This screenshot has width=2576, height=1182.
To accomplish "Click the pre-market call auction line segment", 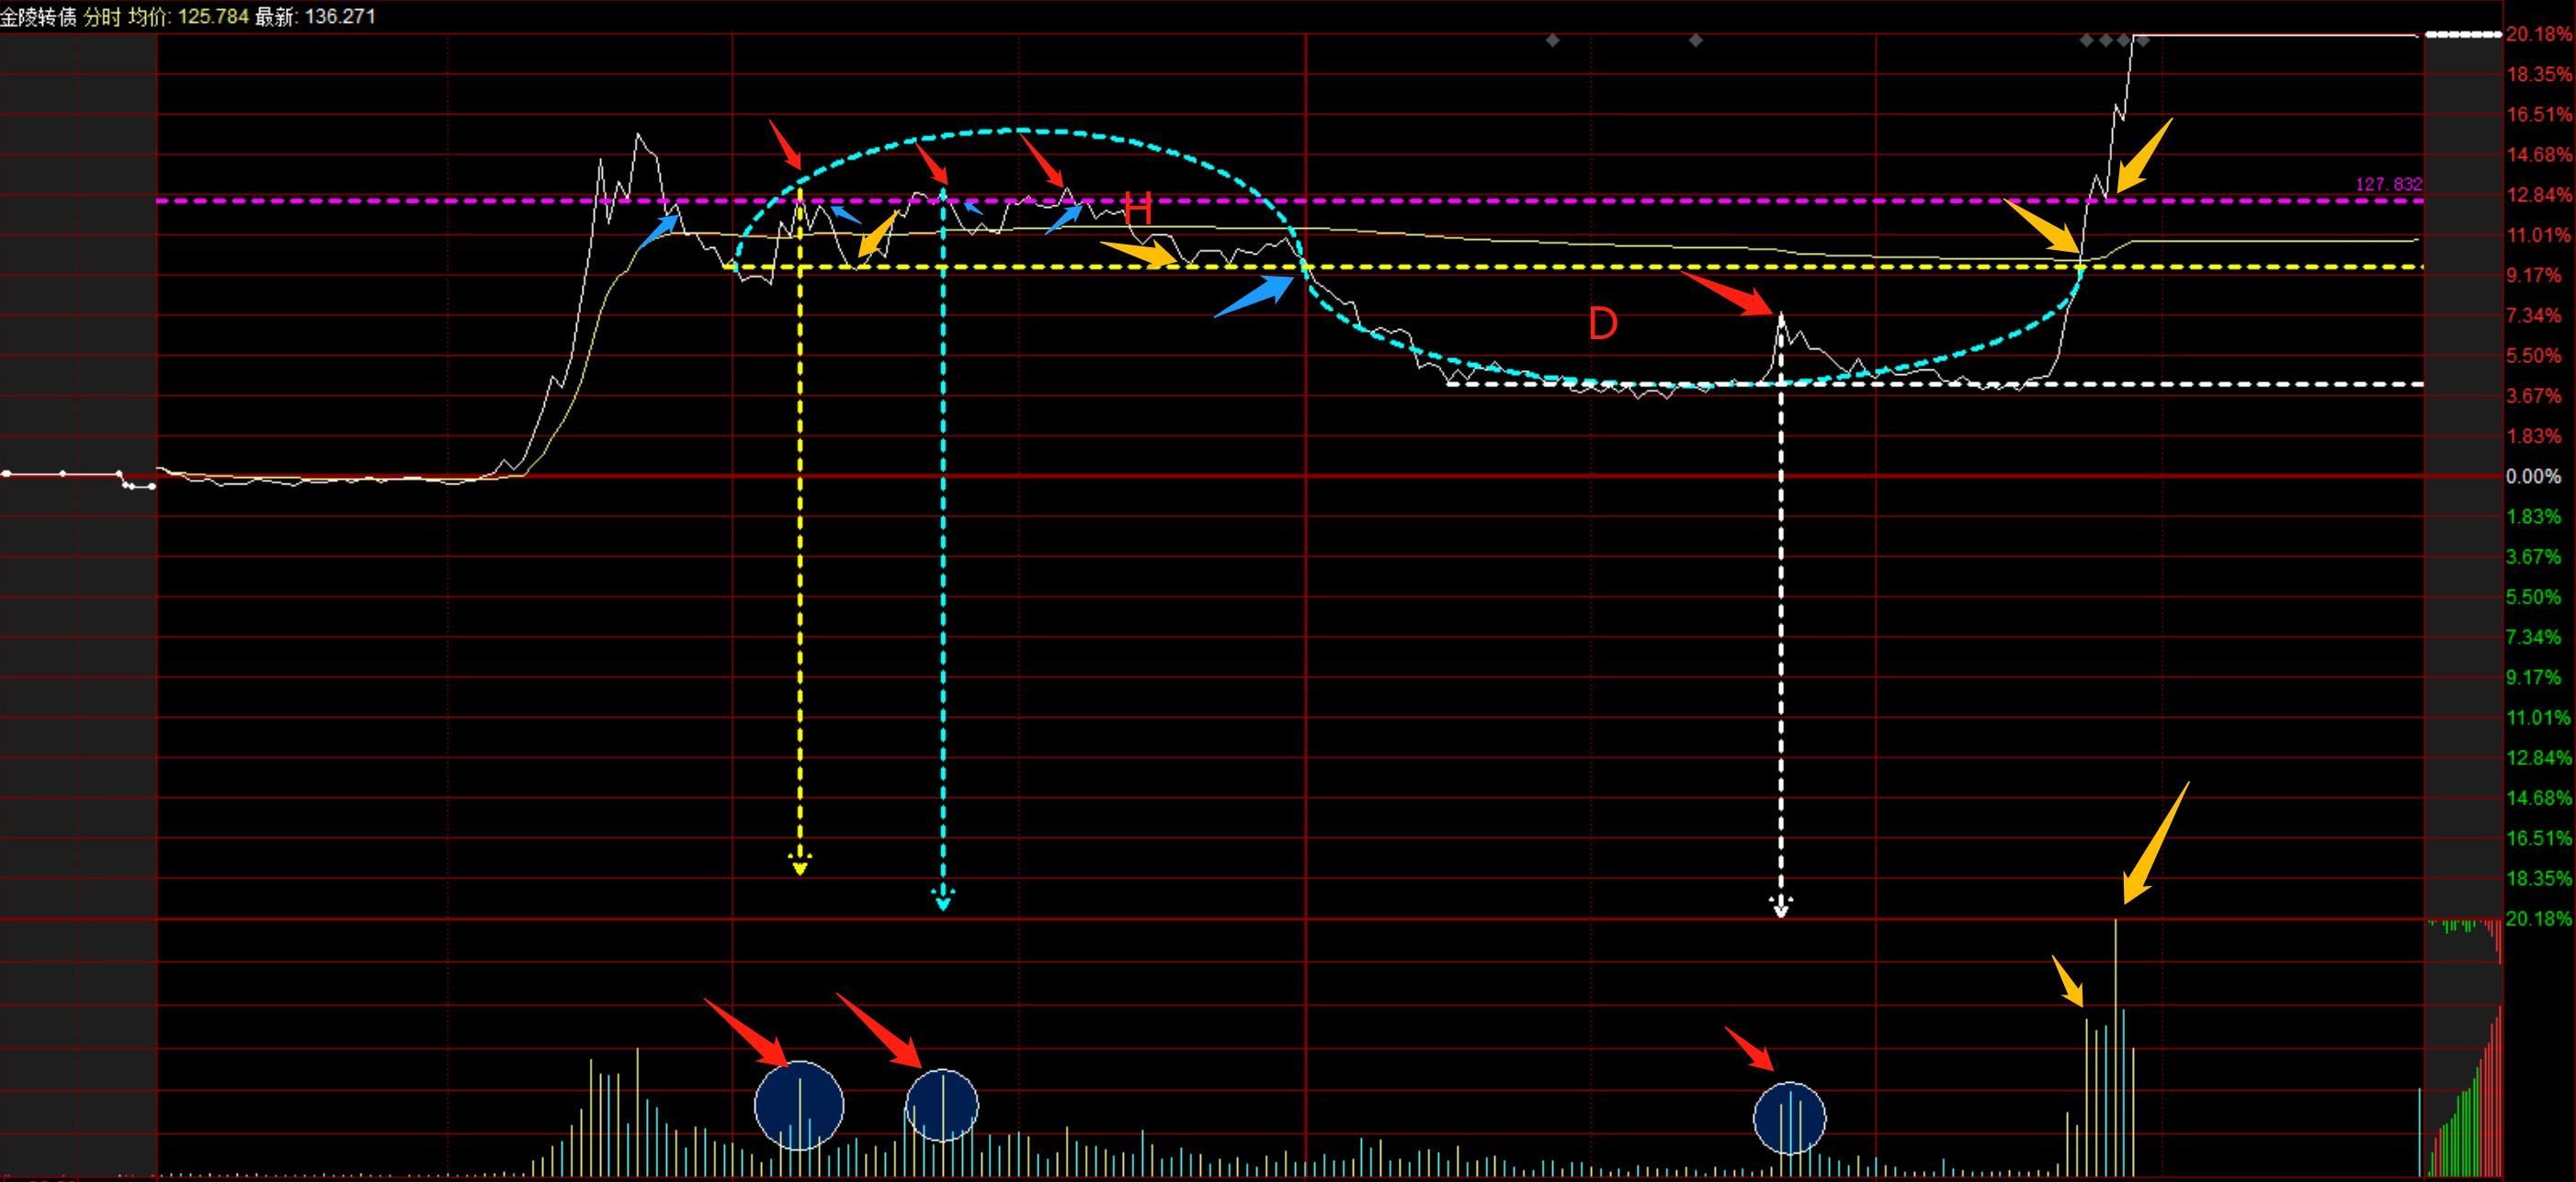I will tap(78, 479).
